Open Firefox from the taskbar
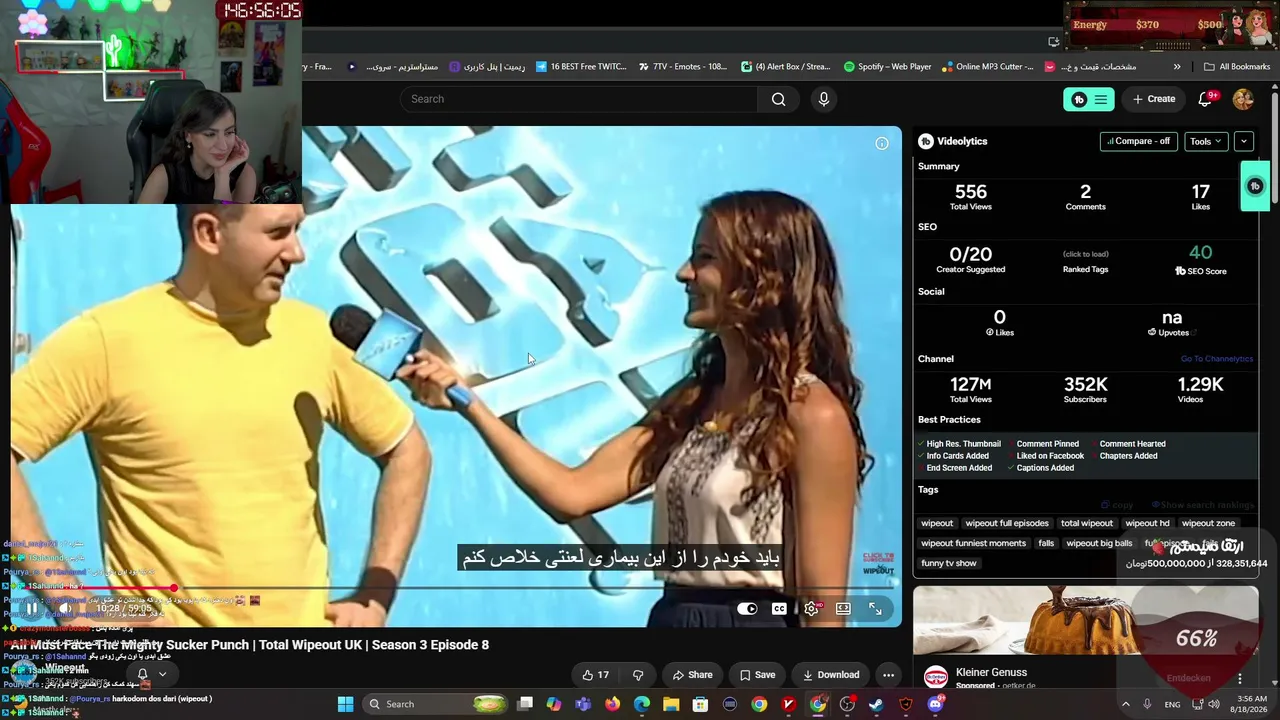This screenshot has width=1280, height=720. pyautogui.click(x=612, y=704)
